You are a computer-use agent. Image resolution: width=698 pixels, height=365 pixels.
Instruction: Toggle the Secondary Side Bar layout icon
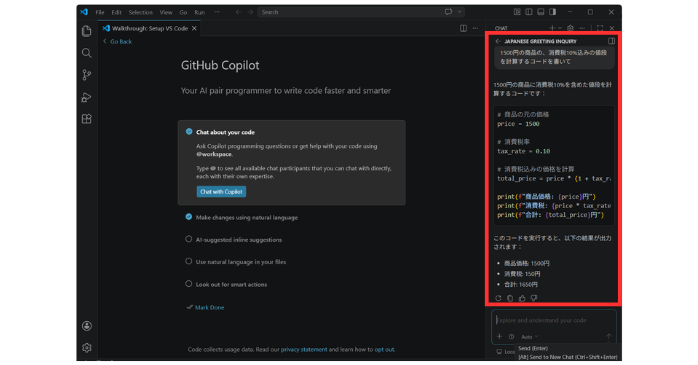(552, 12)
